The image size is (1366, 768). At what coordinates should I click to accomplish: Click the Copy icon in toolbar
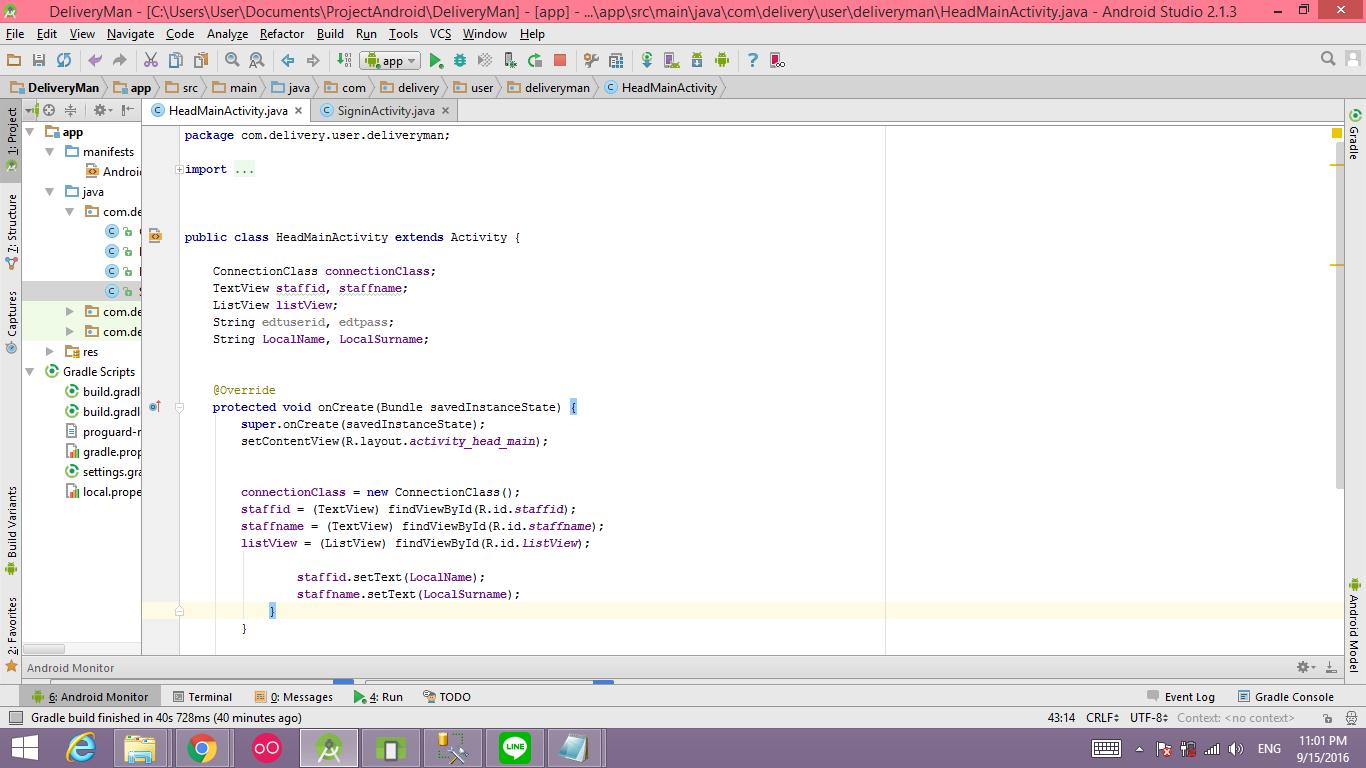(176, 61)
